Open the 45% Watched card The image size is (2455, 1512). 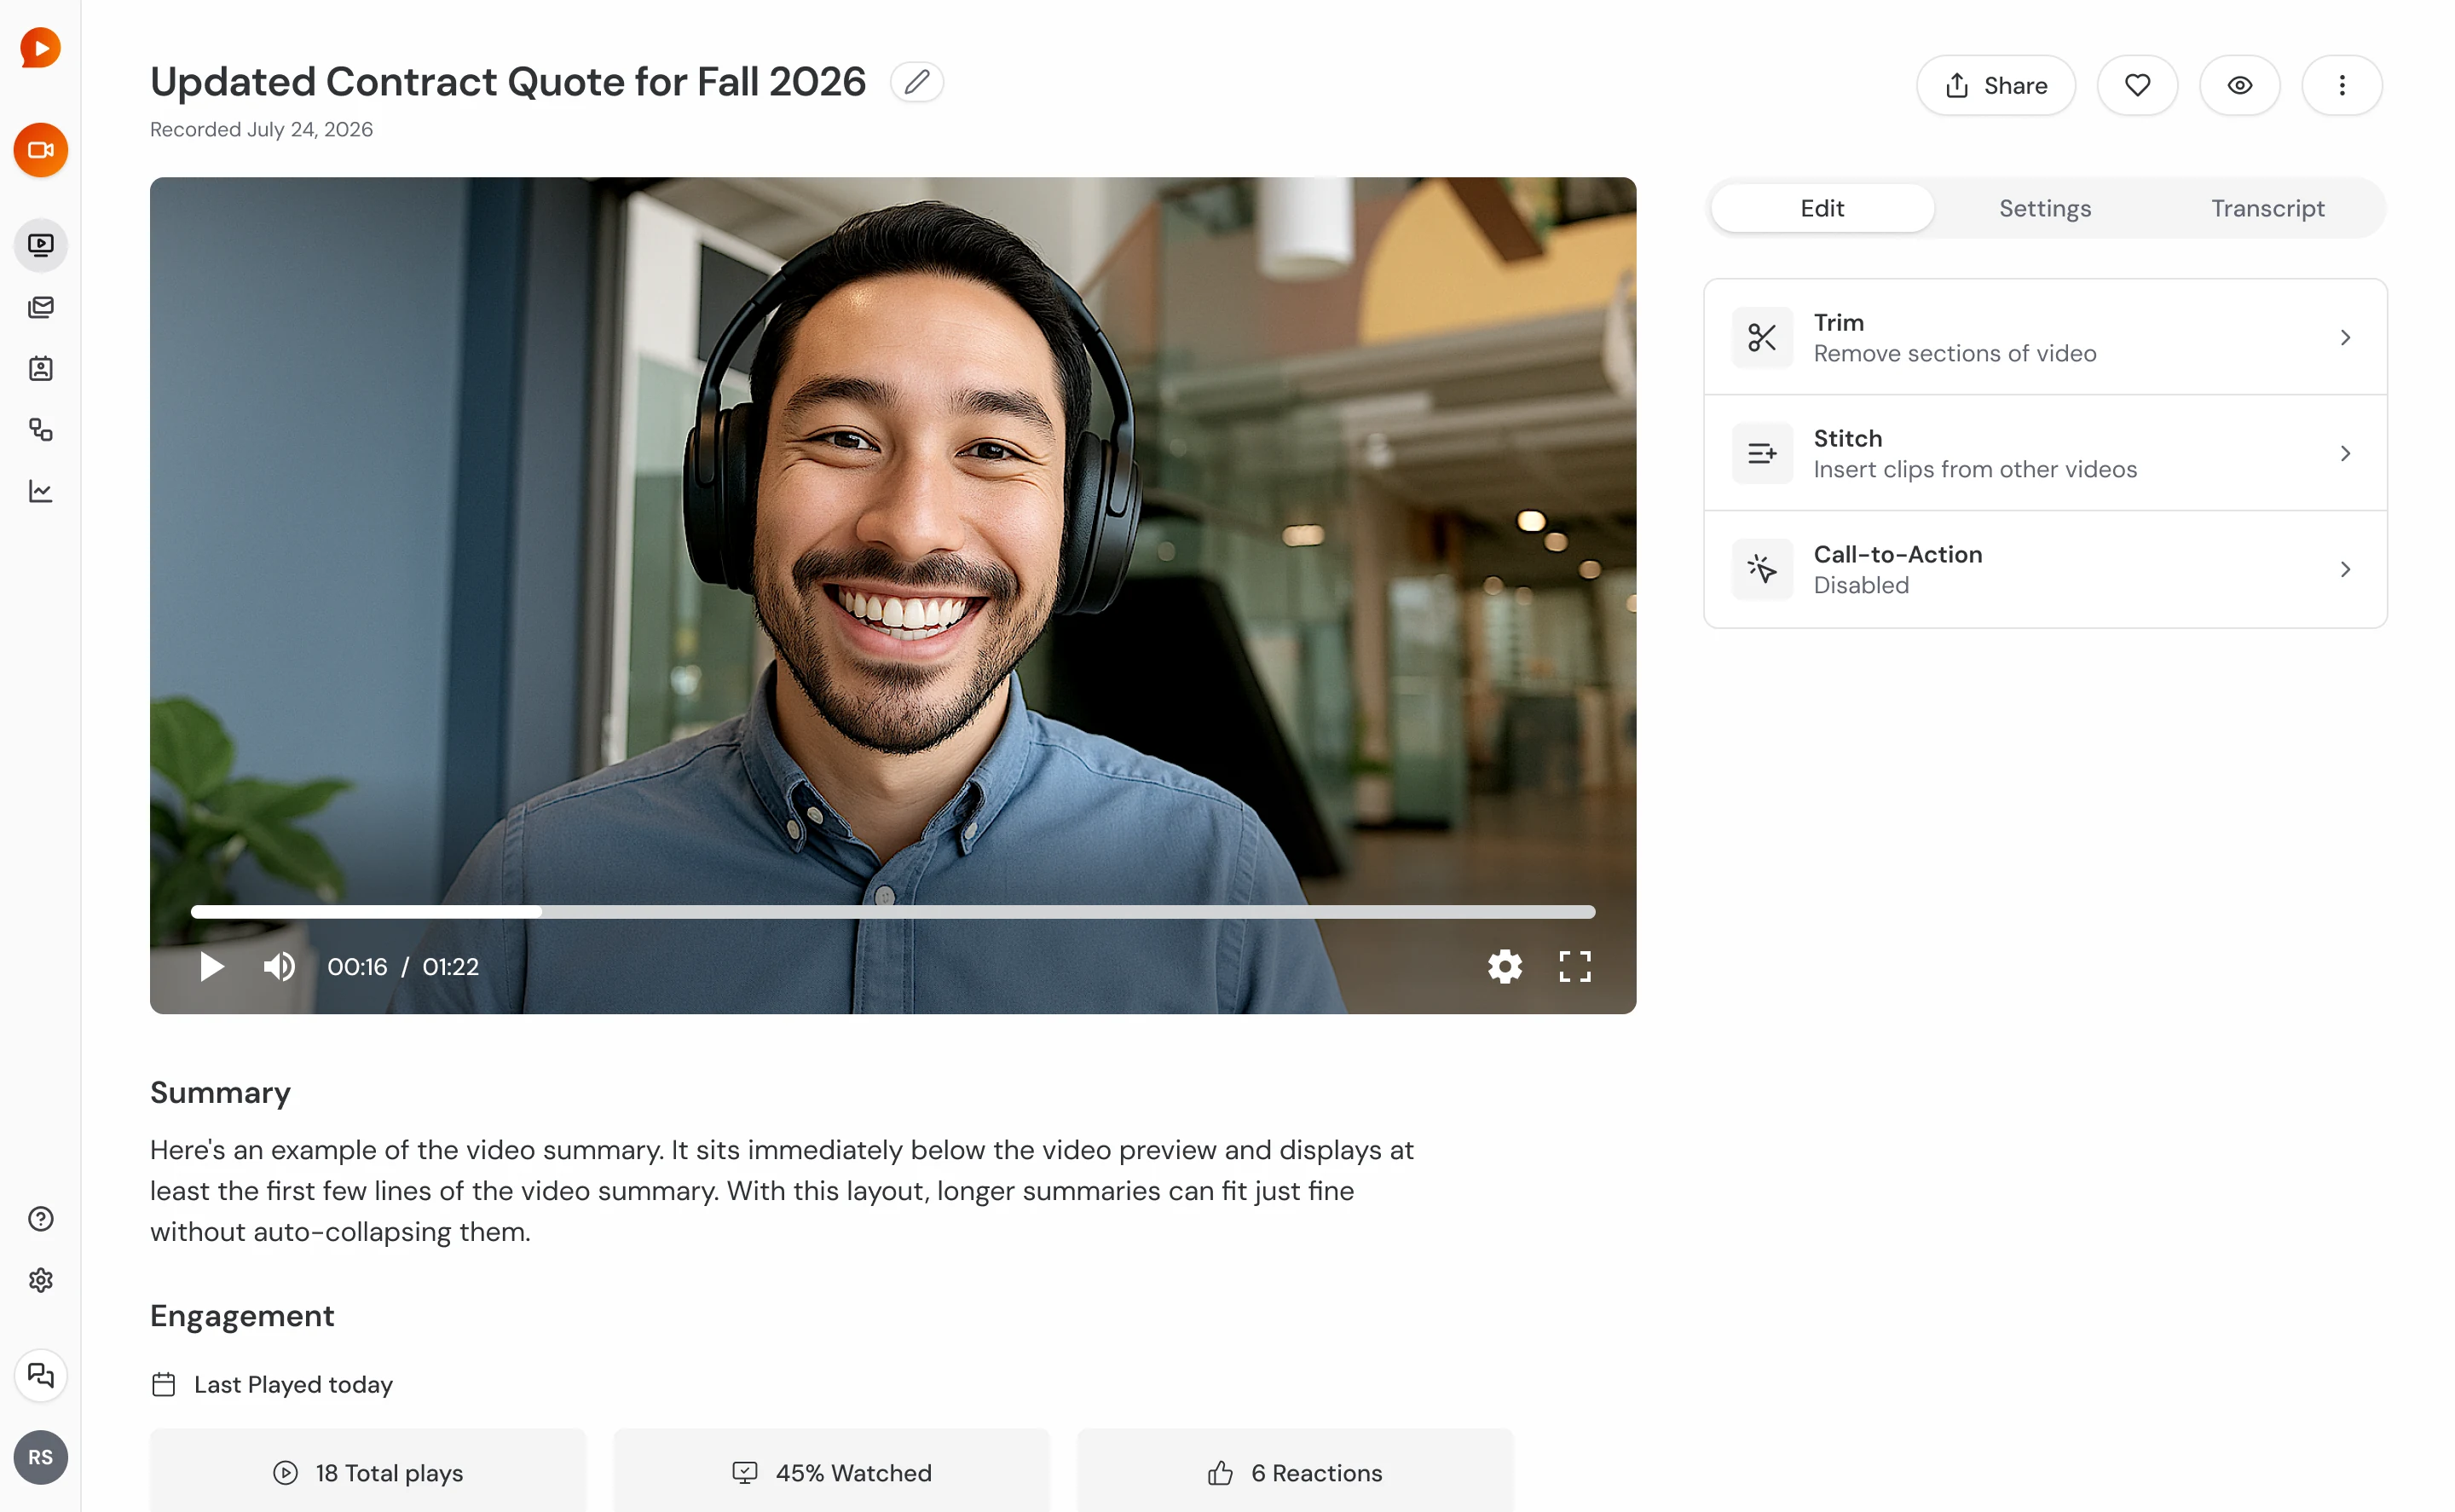[831, 1472]
